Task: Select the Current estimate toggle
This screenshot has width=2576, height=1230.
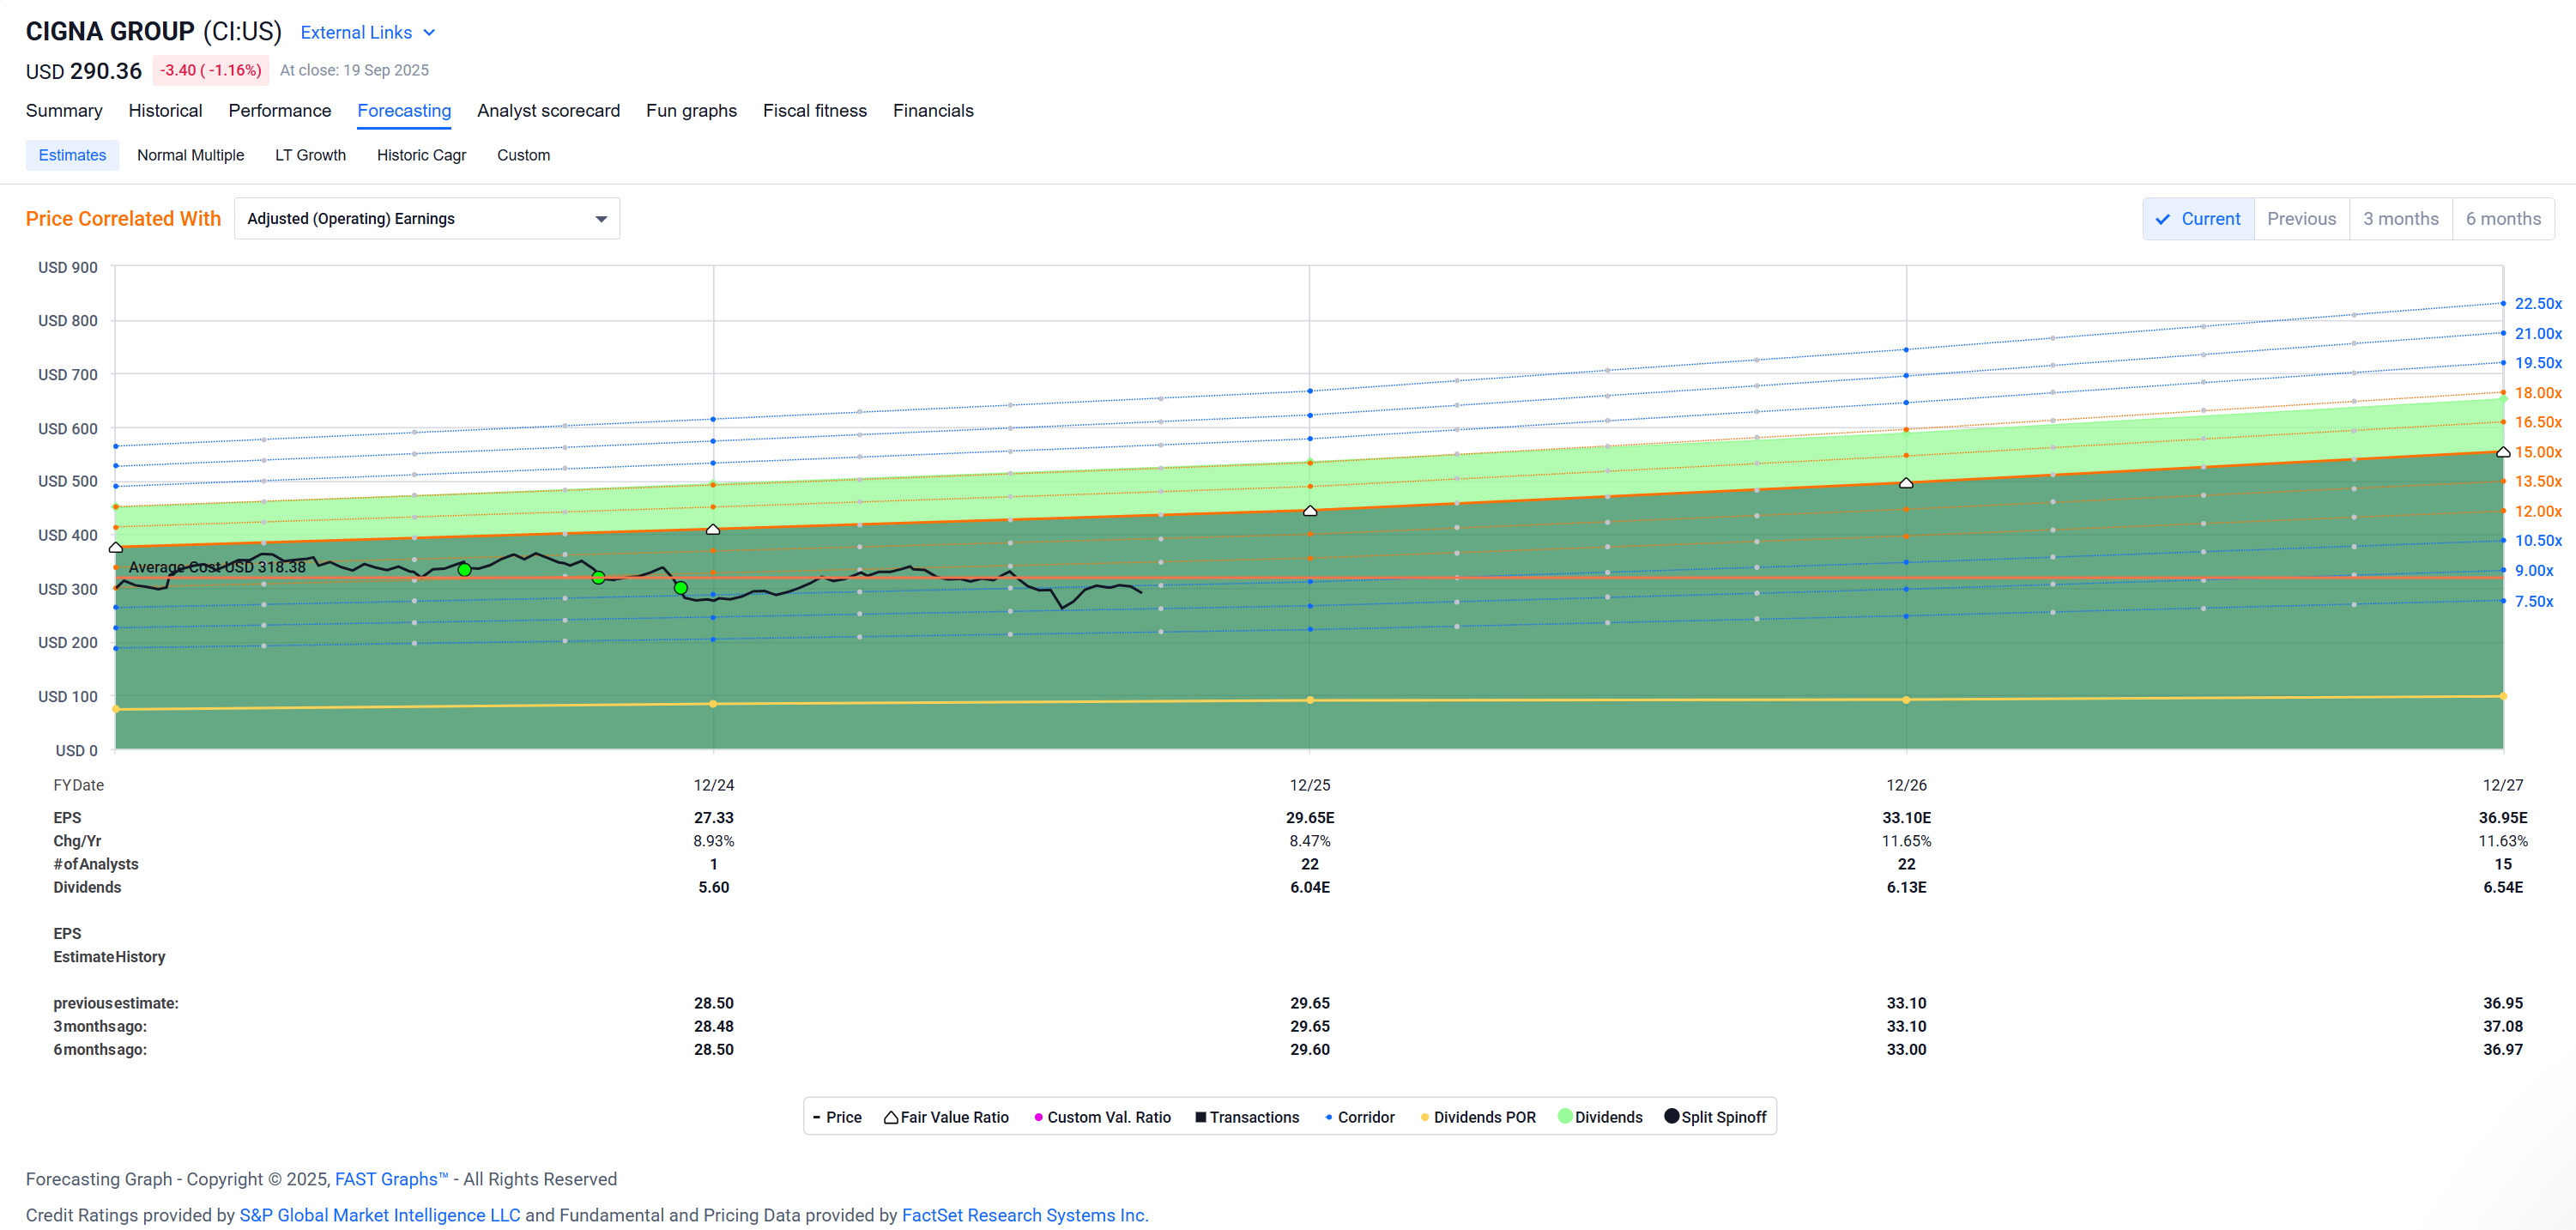Action: point(2198,219)
